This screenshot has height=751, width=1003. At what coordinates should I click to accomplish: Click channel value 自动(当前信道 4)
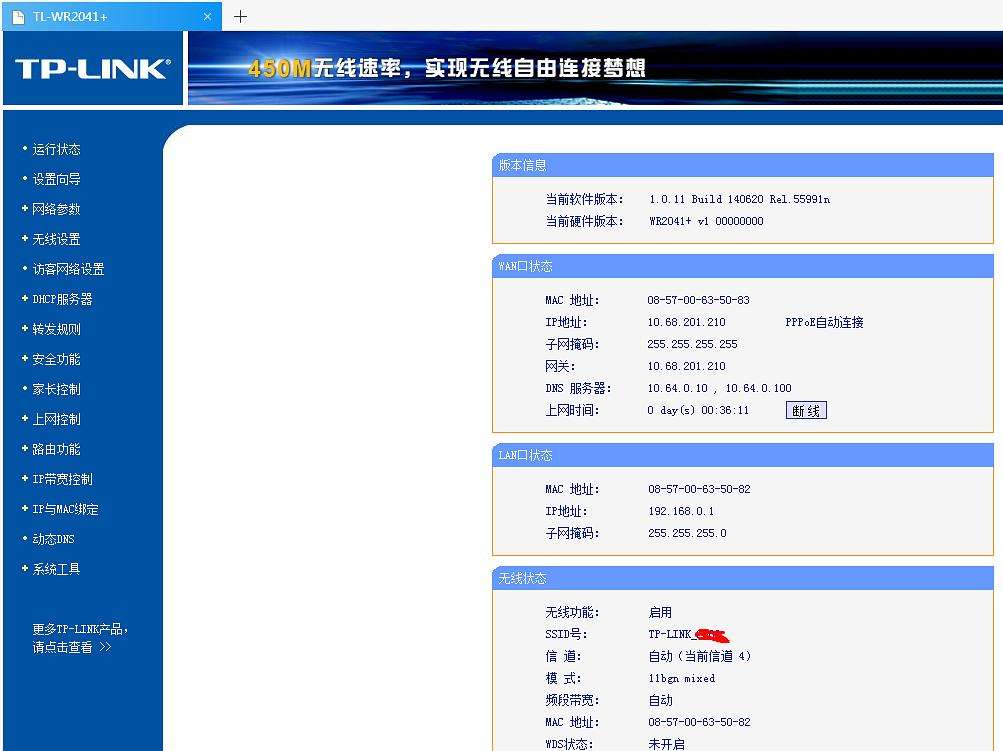pos(700,656)
